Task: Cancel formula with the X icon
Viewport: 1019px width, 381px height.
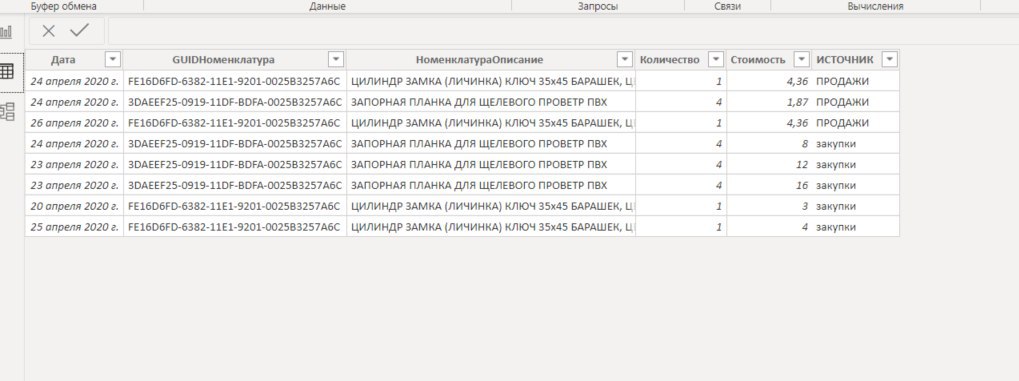Action: (49, 31)
